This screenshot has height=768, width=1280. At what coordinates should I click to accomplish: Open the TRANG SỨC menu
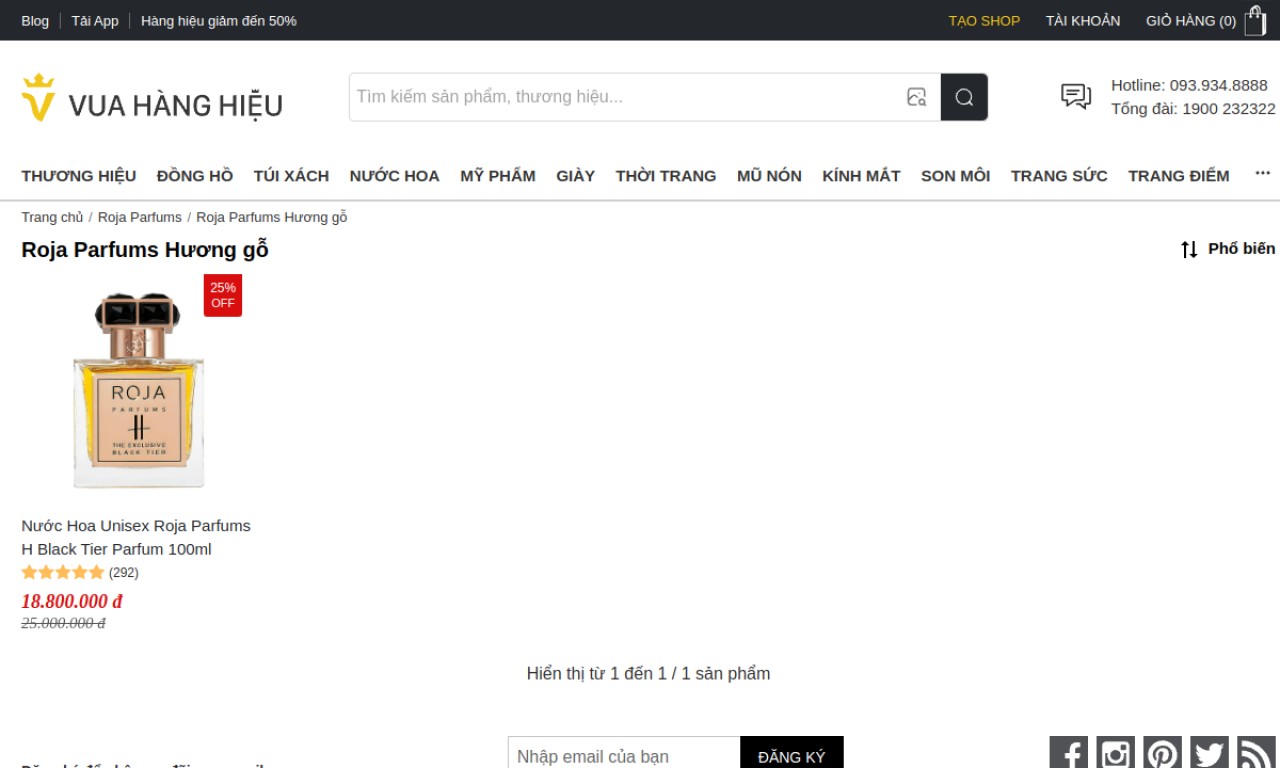(x=1059, y=176)
